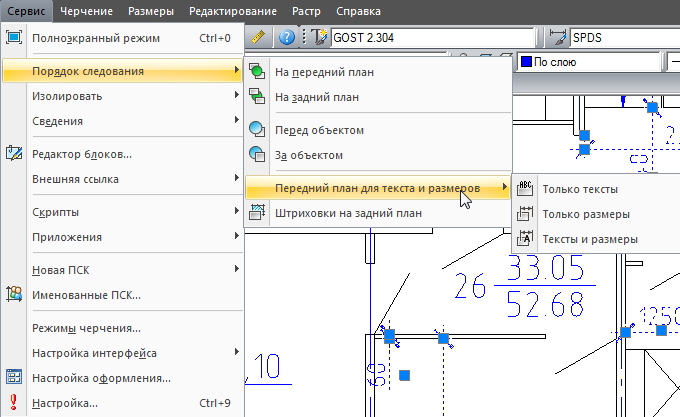The image size is (680, 417).
Task: Click the Настройка оформления icon
Action: point(14,377)
